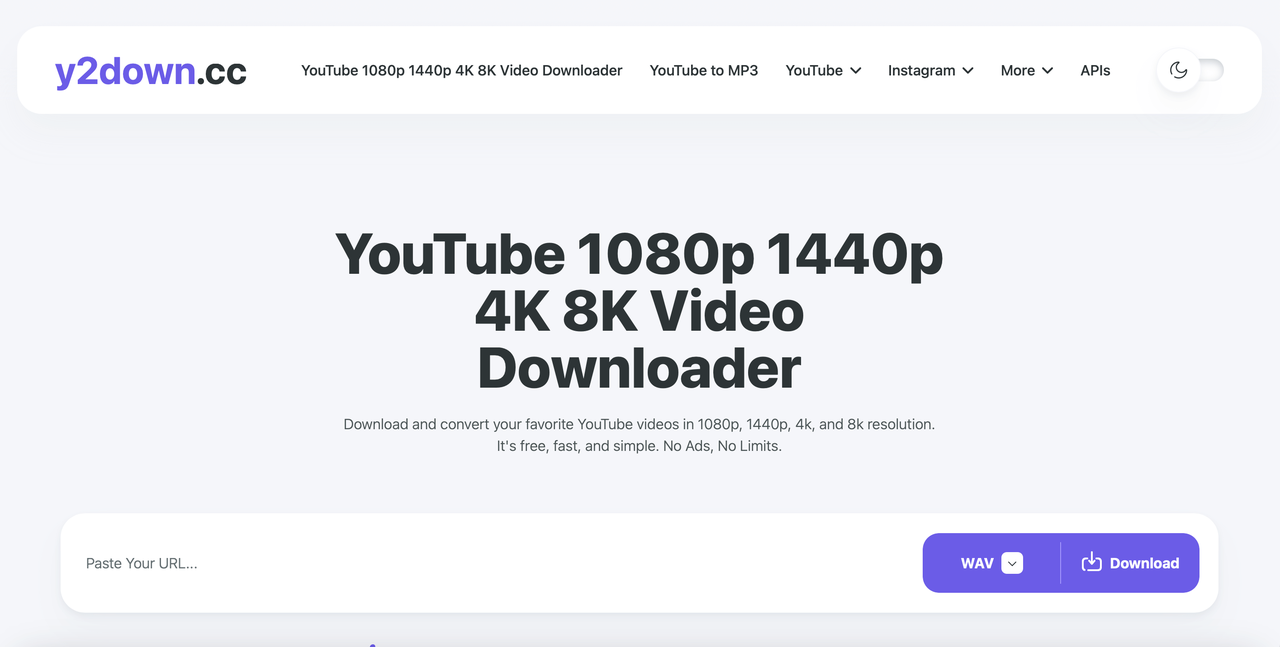This screenshot has height=647, width=1280.
Task: Click the chevron next to WAV
Action: [1012, 563]
